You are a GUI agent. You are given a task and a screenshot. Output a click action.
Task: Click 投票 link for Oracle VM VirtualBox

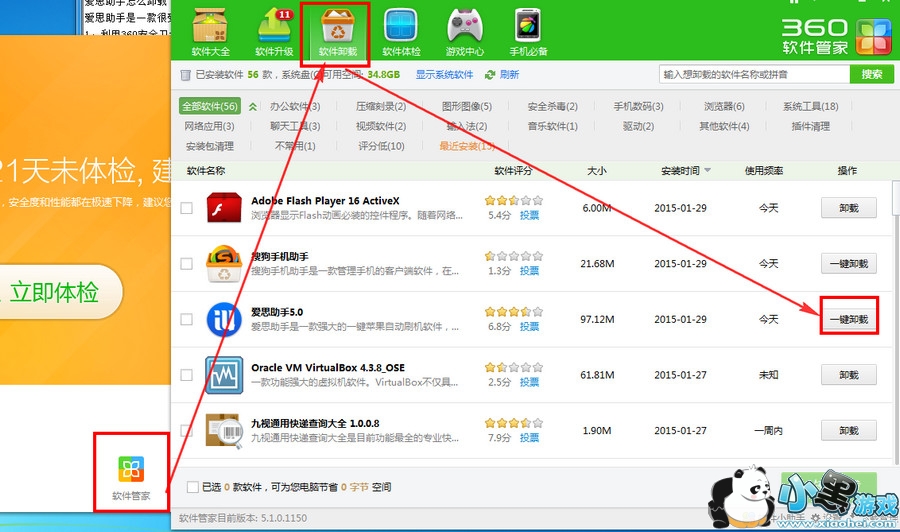529,382
